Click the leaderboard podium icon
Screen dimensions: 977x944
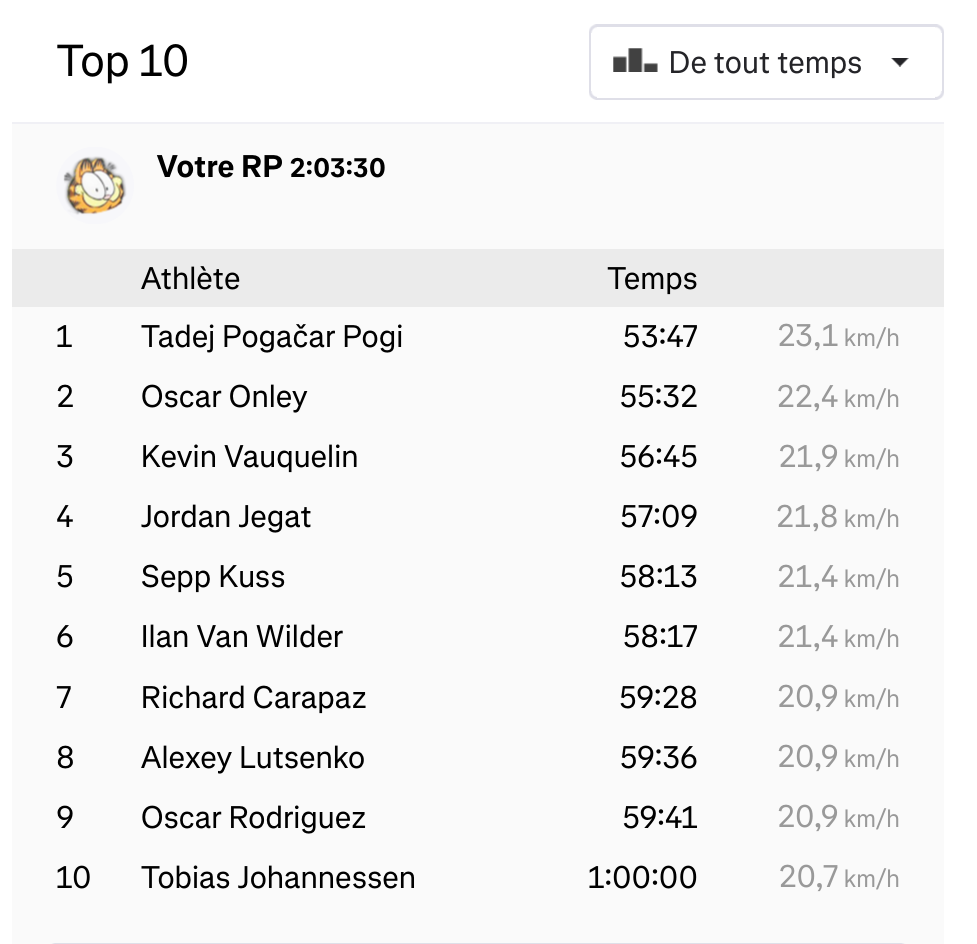pyautogui.click(x=635, y=61)
